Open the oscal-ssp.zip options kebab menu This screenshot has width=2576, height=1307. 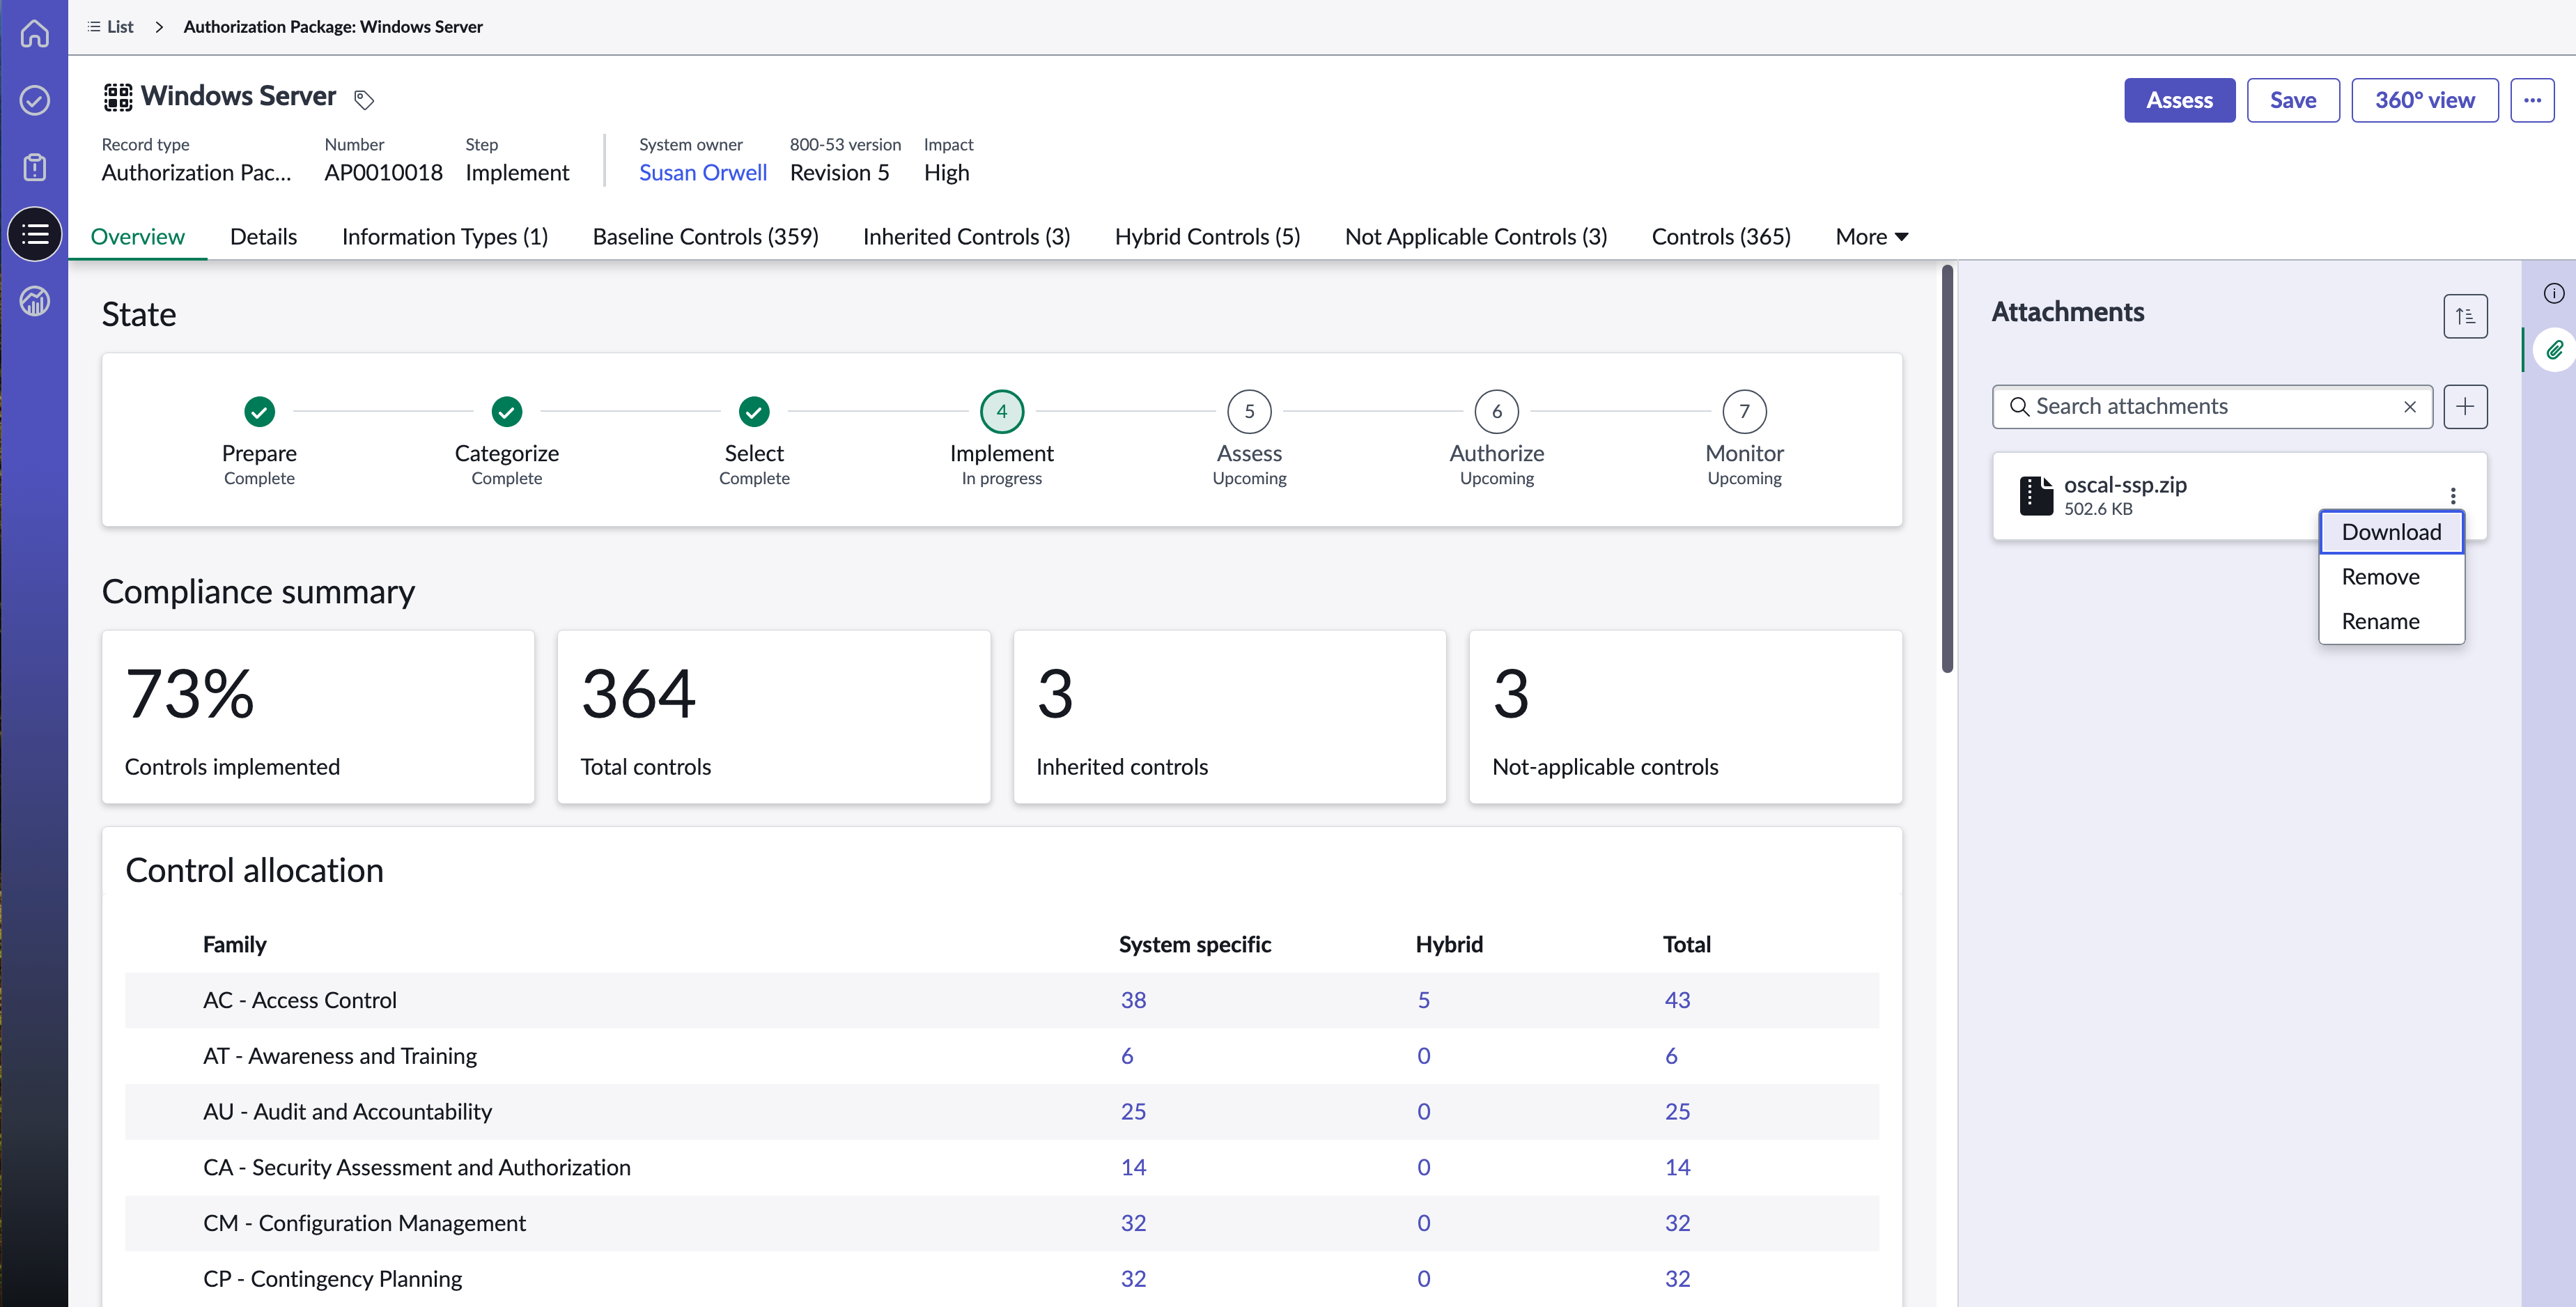pyautogui.click(x=2452, y=495)
